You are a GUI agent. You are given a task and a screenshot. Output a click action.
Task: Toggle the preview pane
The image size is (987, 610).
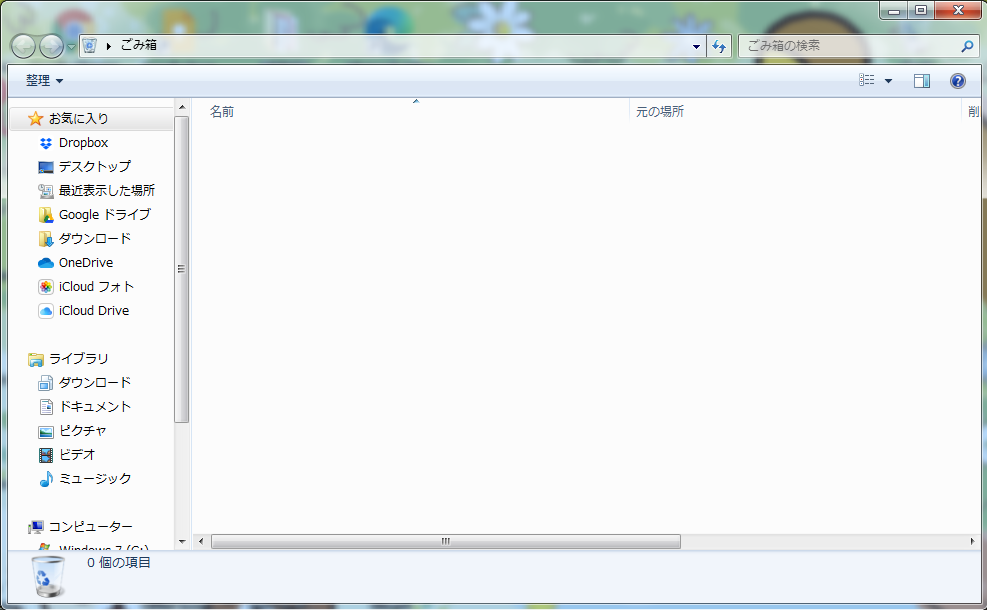tap(921, 80)
